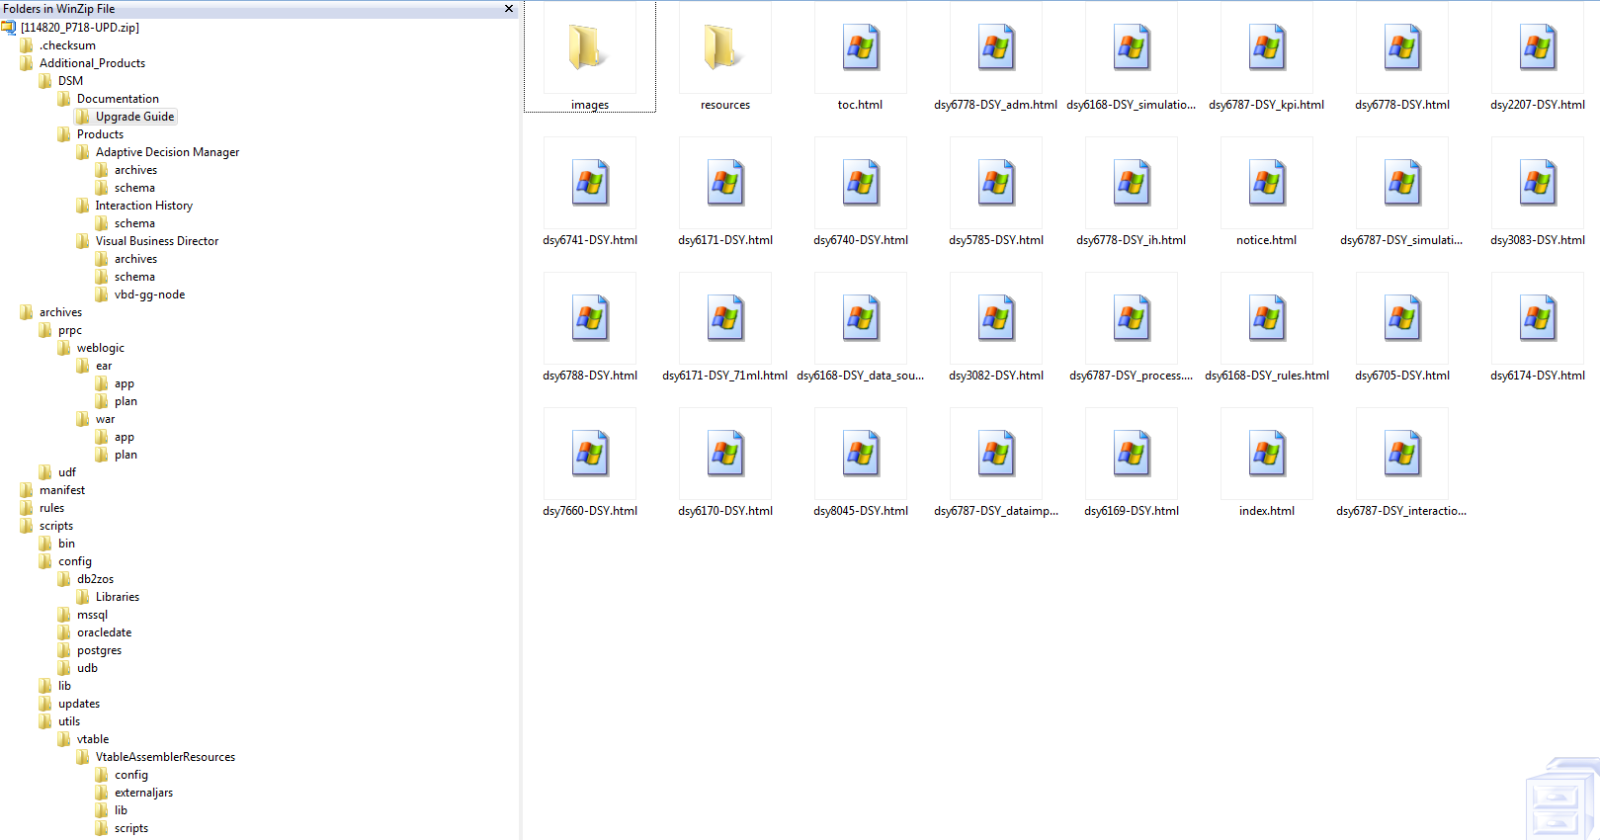Select the externaljars tree folder
The height and width of the screenshot is (840, 1600).
click(x=143, y=793)
